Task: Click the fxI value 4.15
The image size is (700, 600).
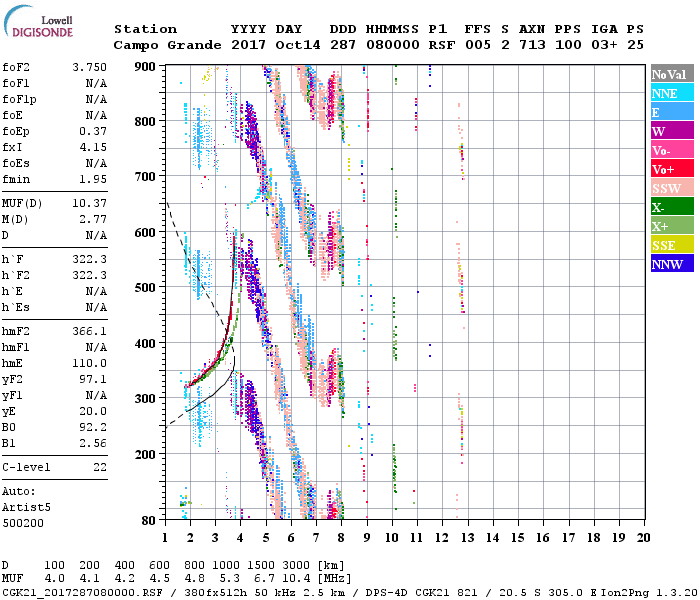Action: (x=93, y=147)
